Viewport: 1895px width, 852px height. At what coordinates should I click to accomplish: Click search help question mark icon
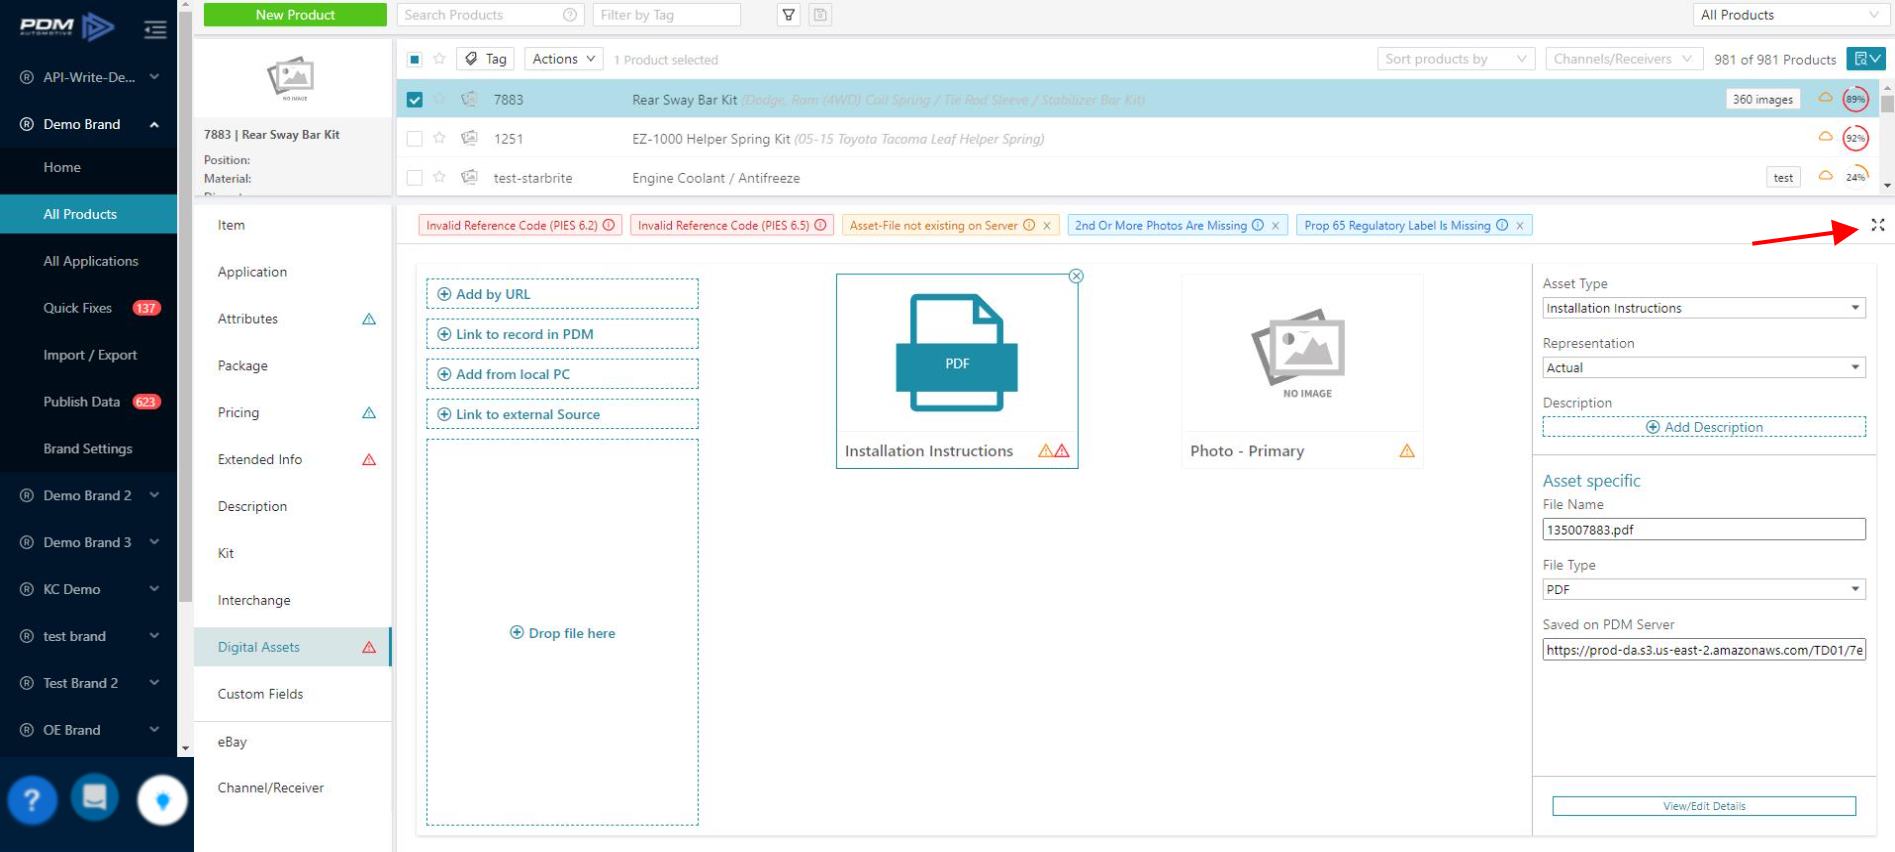click(570, 15)
